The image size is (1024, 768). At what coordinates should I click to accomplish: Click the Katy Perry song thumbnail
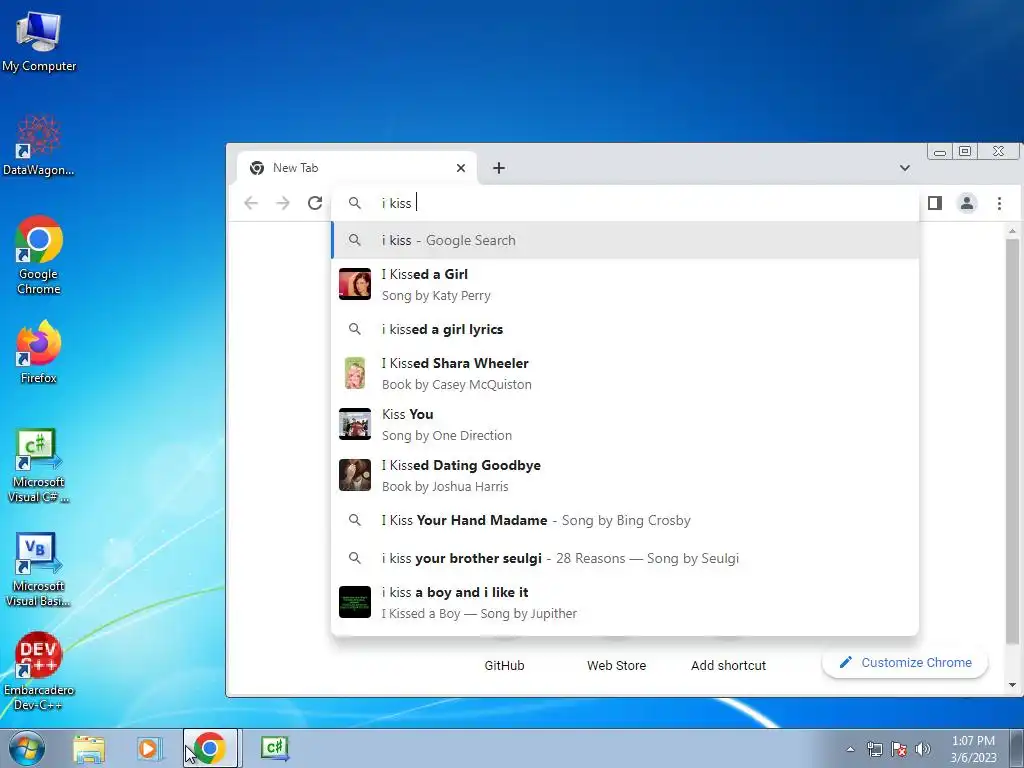[x=355, y=284]
